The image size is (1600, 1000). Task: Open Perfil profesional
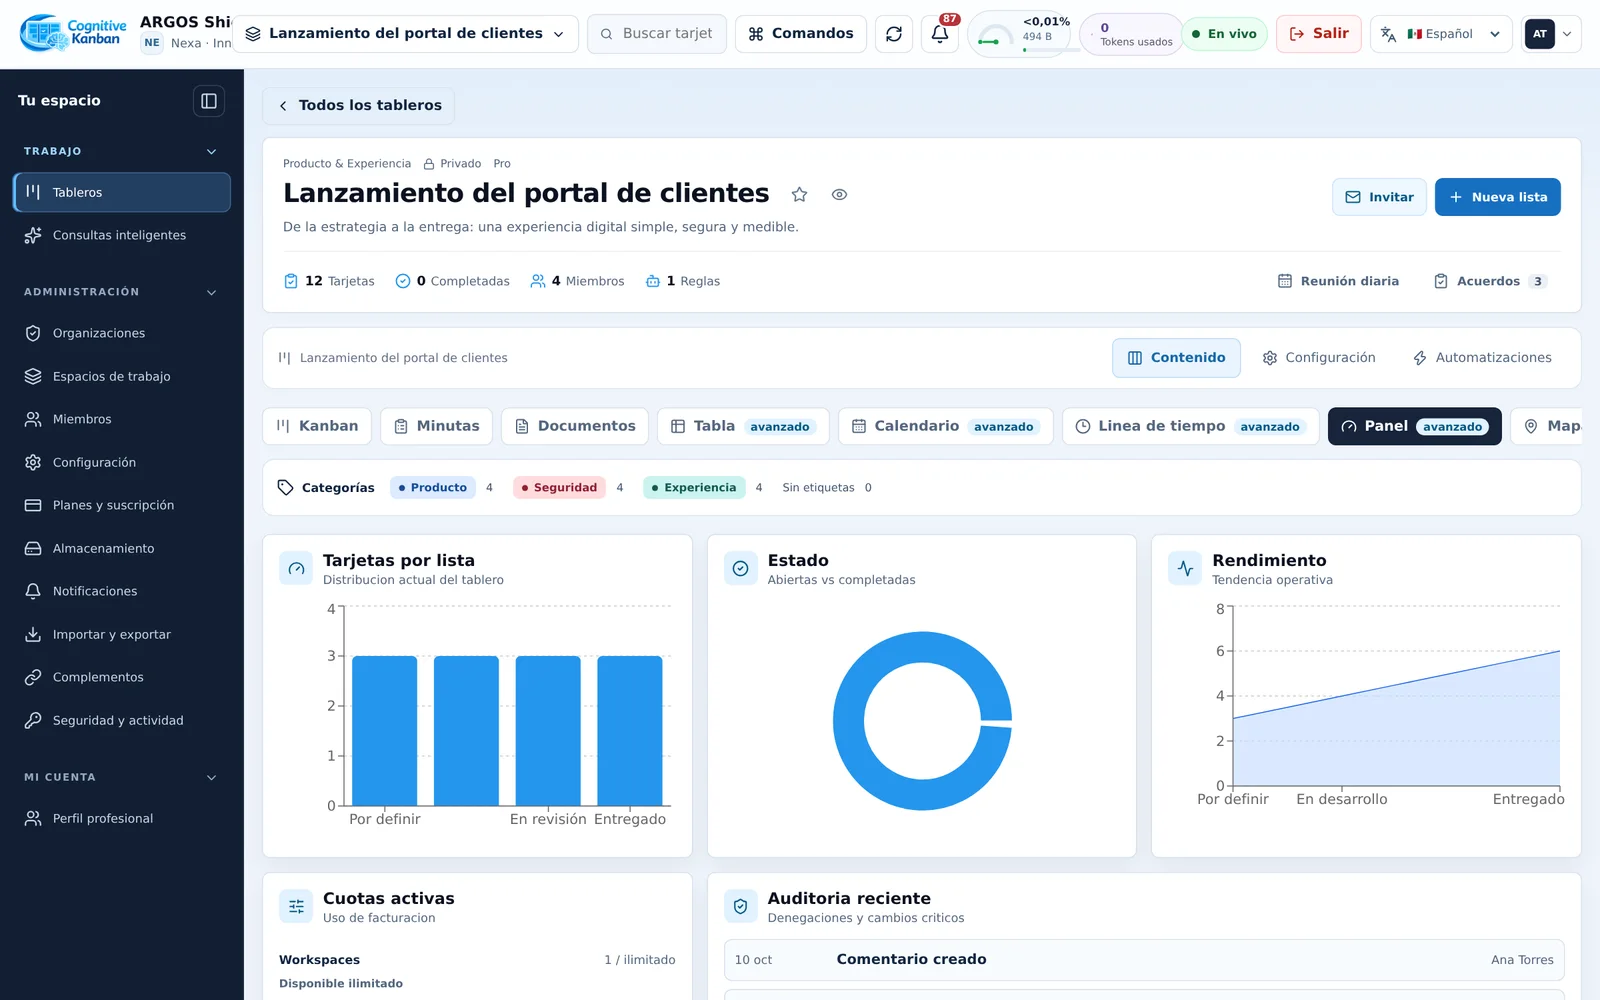tap(122, 818)
